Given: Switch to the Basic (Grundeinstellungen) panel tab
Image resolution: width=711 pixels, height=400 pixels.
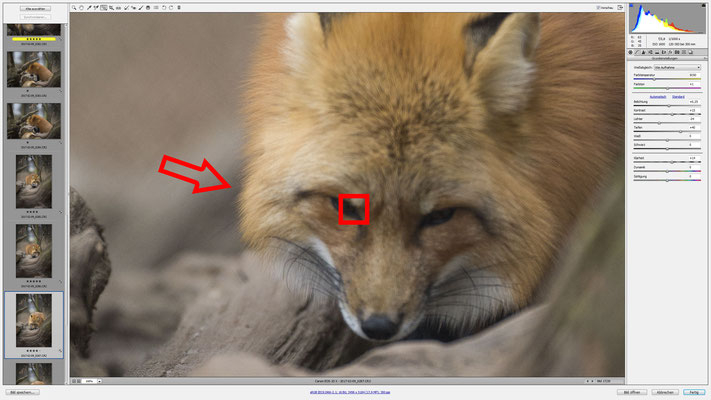Looking at the screenshot, I should coord(630,53).
